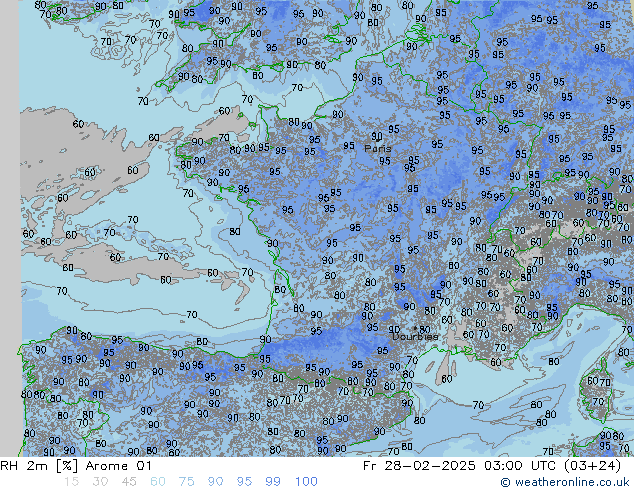Image resolution: width=634 pixels, height=490 pixels.
Task: Click the legend value 90
Action: pyautogui.click(x=216, y=482)
